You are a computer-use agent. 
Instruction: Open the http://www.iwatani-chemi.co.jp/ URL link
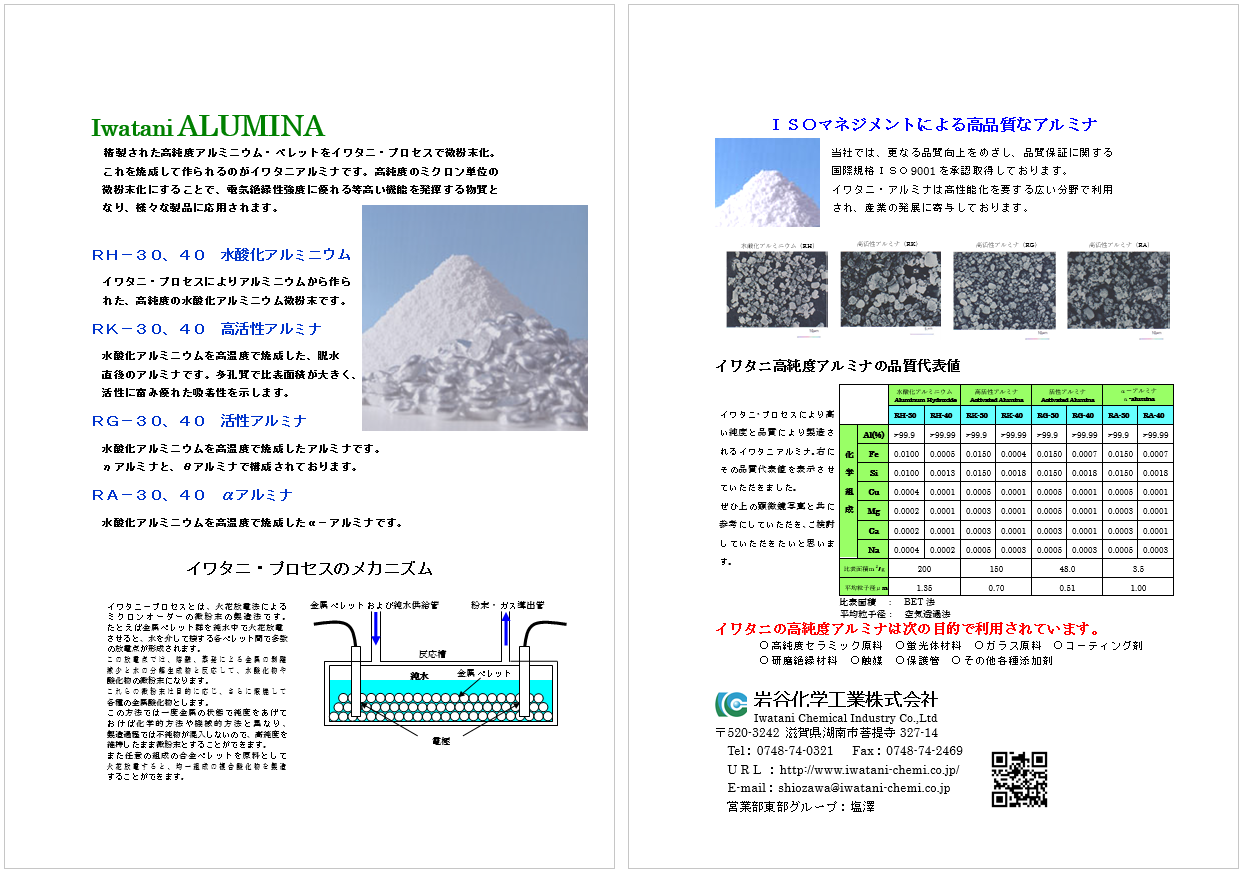click(x=869, y=770)
